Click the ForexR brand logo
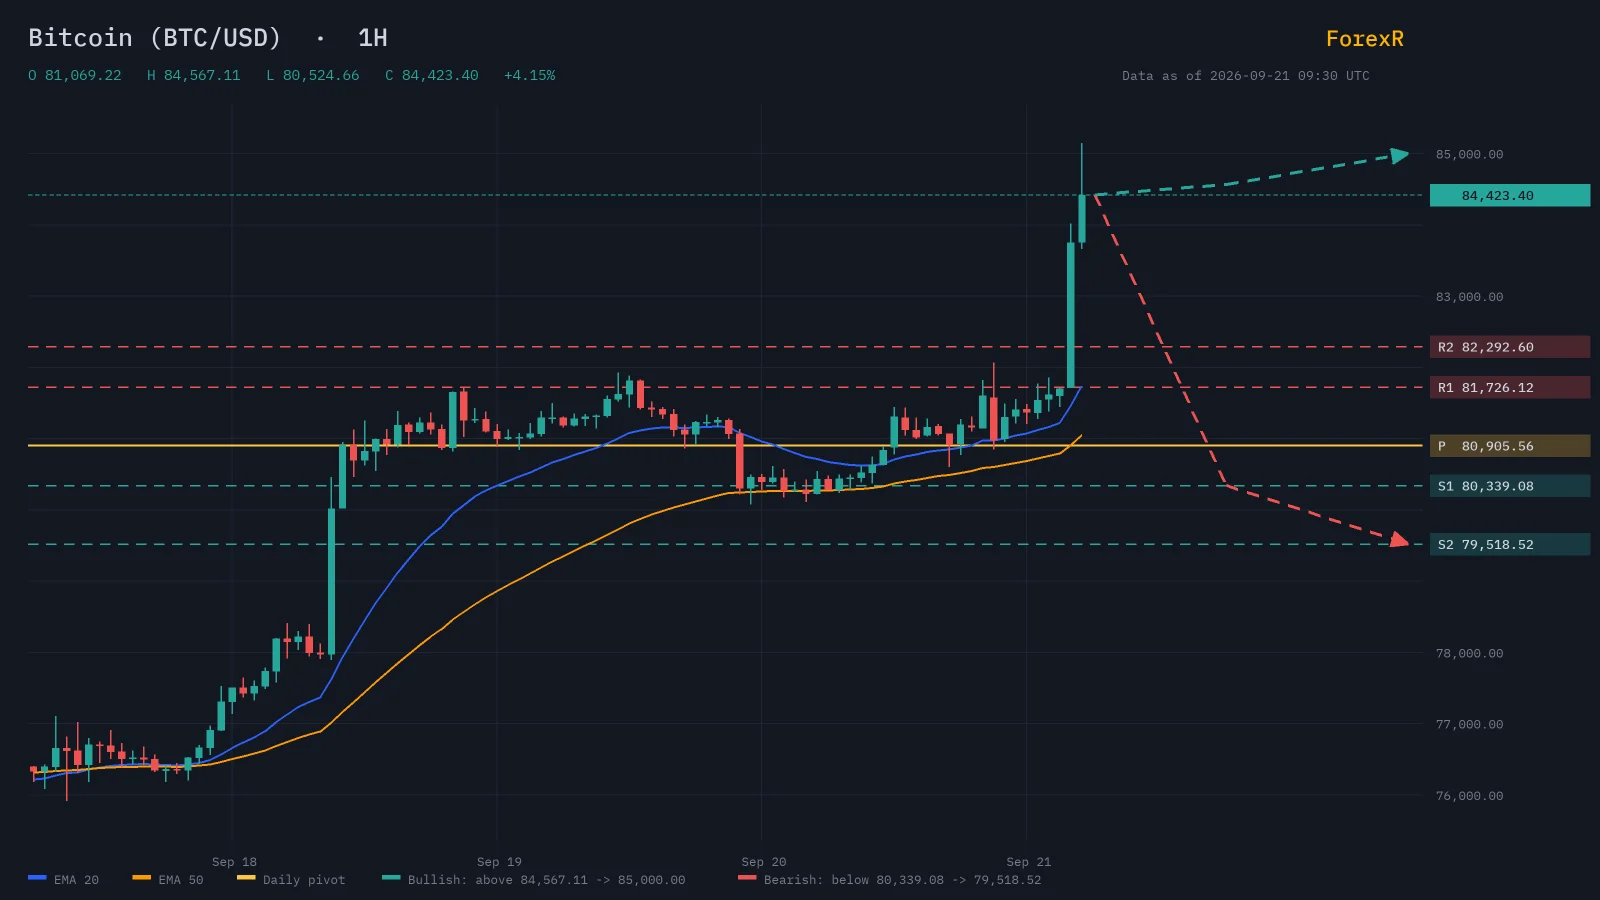Screen dimensions: 1600x900 click(x=1364, y=39)
